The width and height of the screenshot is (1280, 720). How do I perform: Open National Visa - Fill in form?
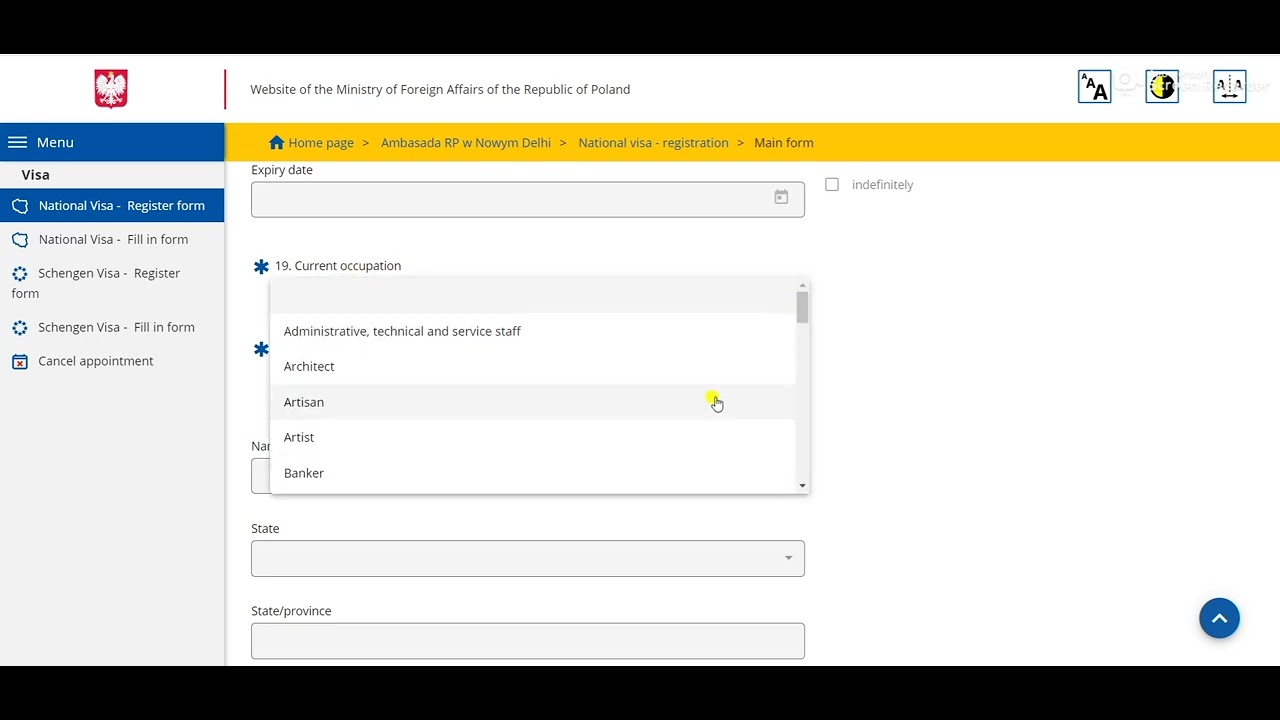tap(113, 240)
